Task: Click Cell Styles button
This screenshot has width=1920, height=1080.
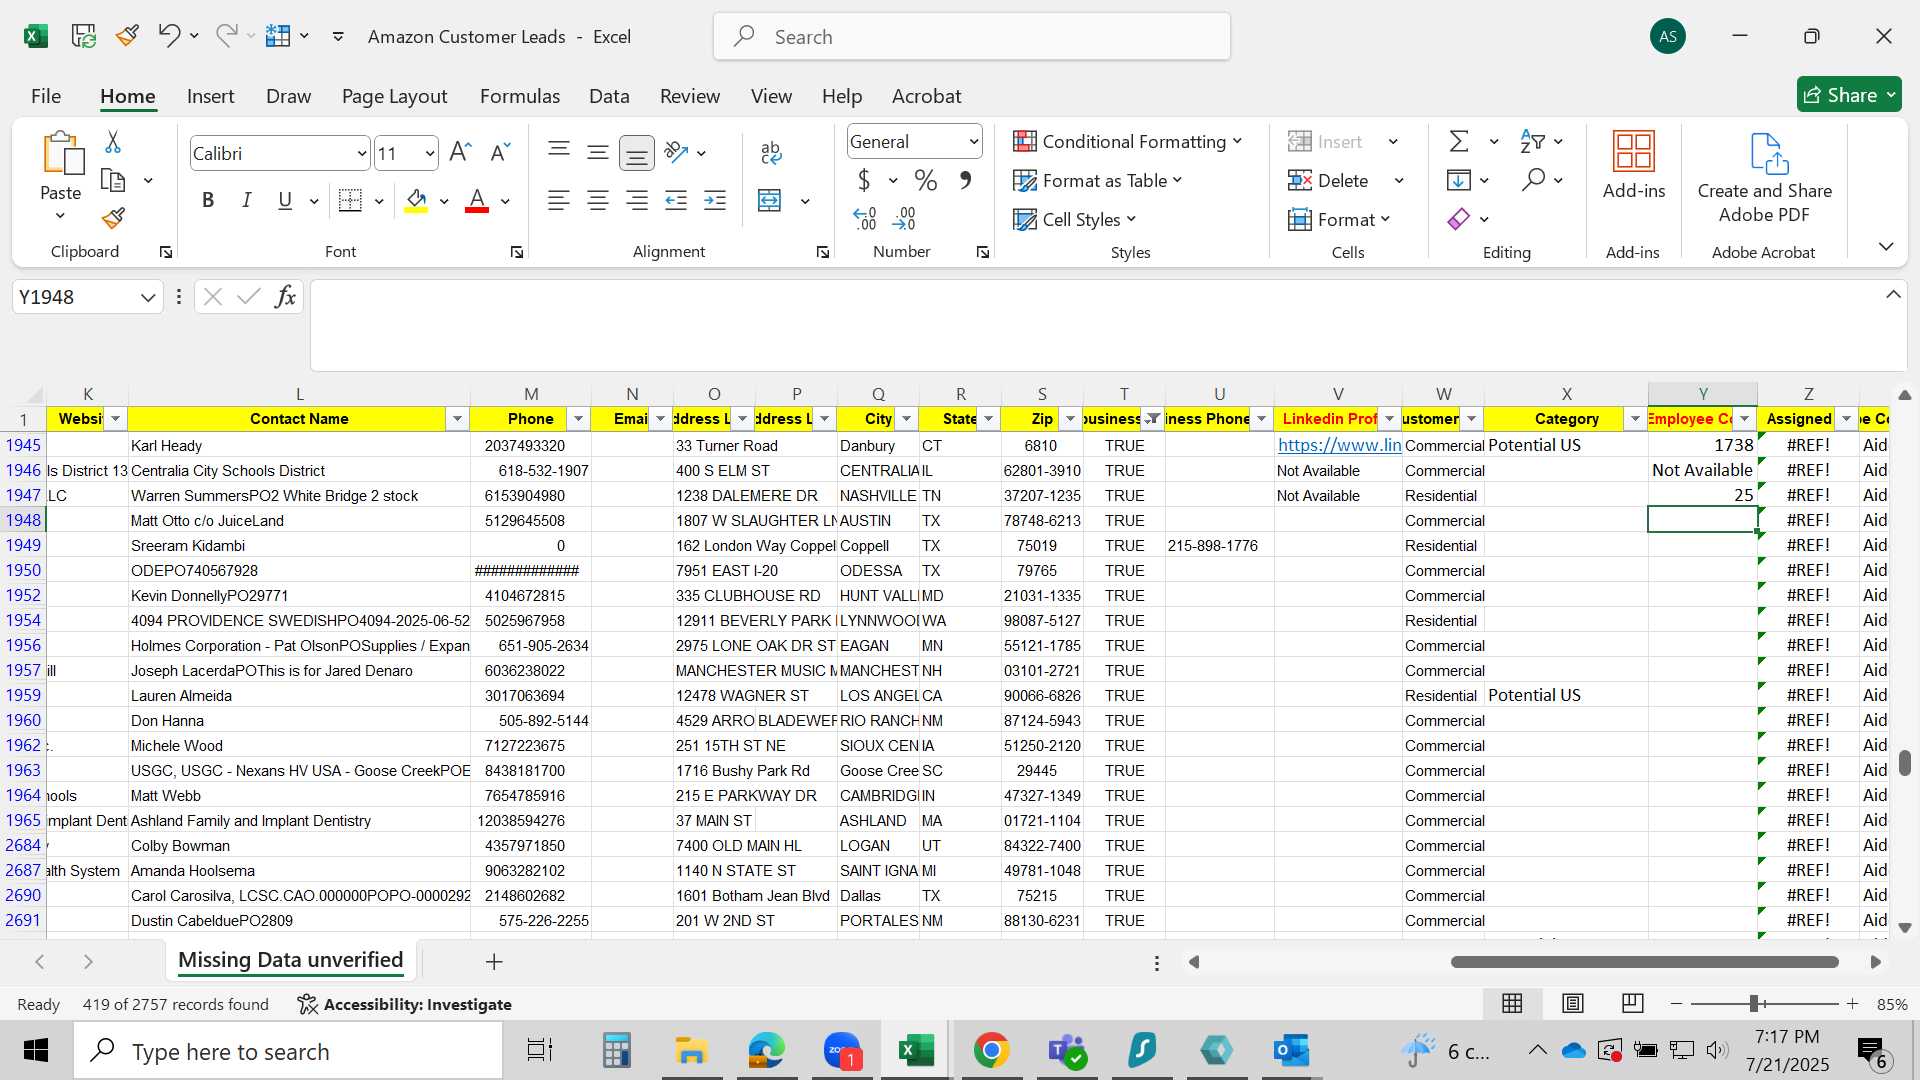Action: [1075, 219]
